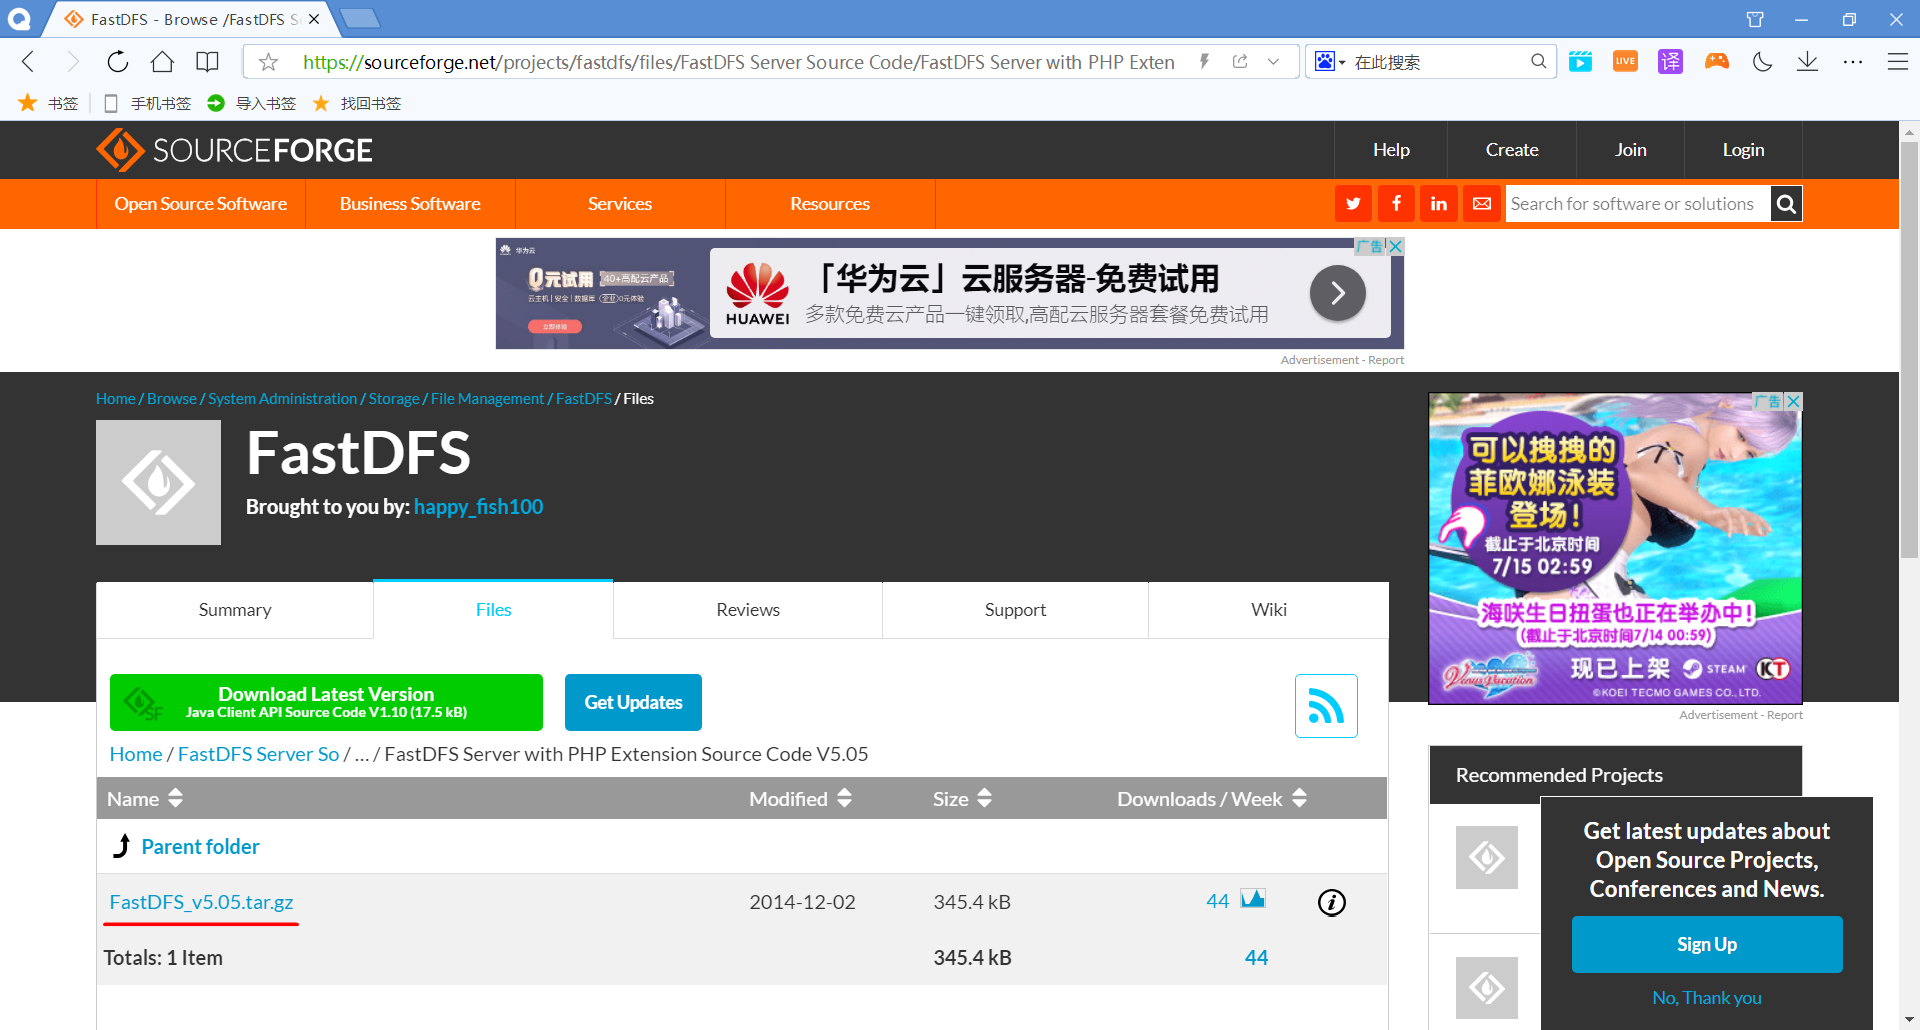Click the downloads chart icon next to 44
Screen dimensions: 1920x1030
pos(1253,899)
